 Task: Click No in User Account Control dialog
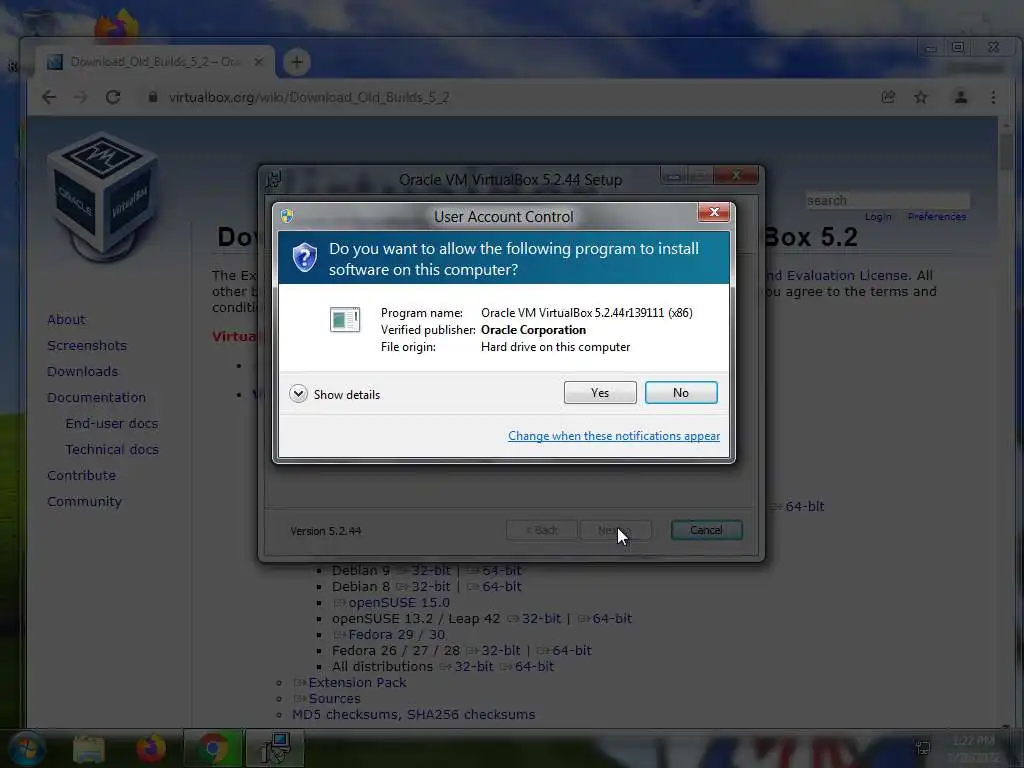(x=680, y=392)
